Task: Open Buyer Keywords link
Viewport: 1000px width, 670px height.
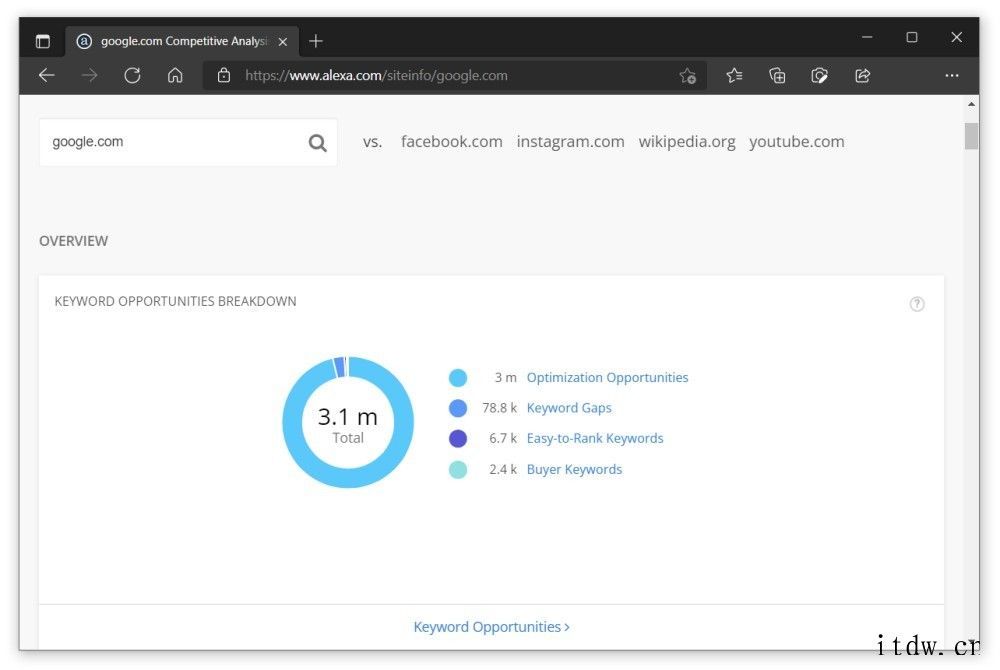Action: point(574,469)
